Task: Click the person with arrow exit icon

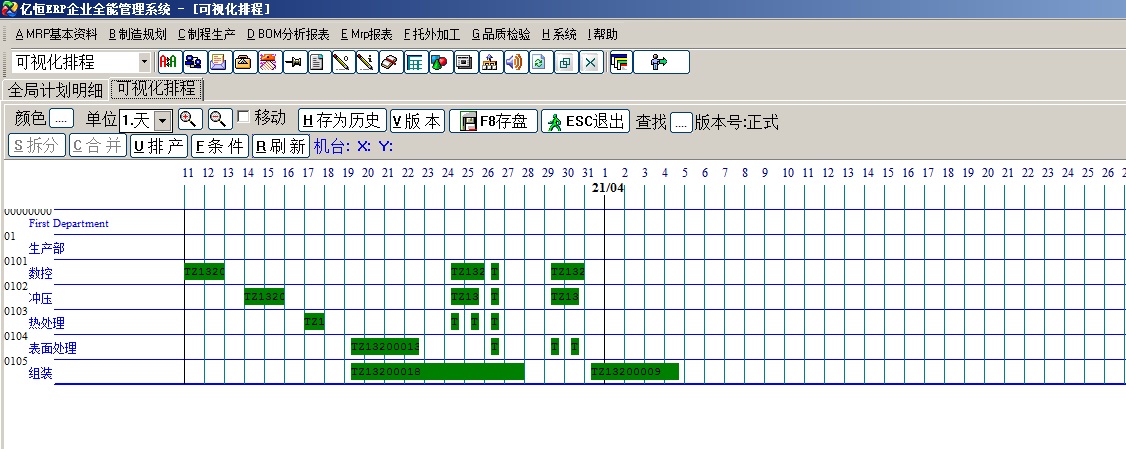Action: point(661,63)
